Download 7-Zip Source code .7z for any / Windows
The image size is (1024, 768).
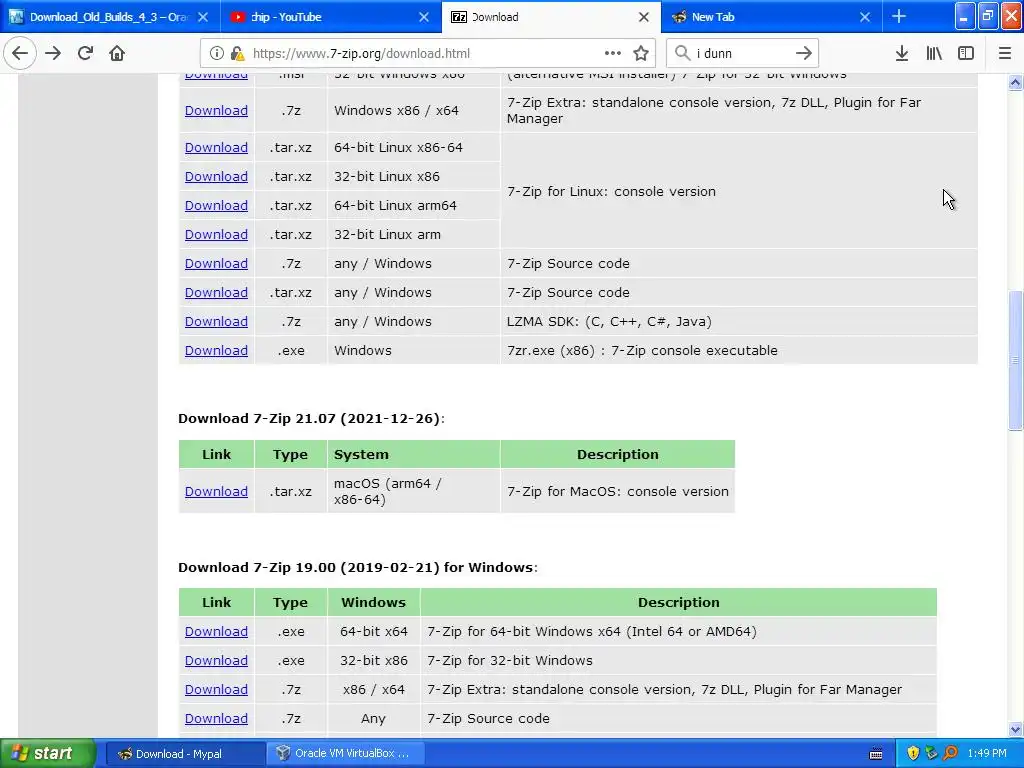click(x=216, y=263)
